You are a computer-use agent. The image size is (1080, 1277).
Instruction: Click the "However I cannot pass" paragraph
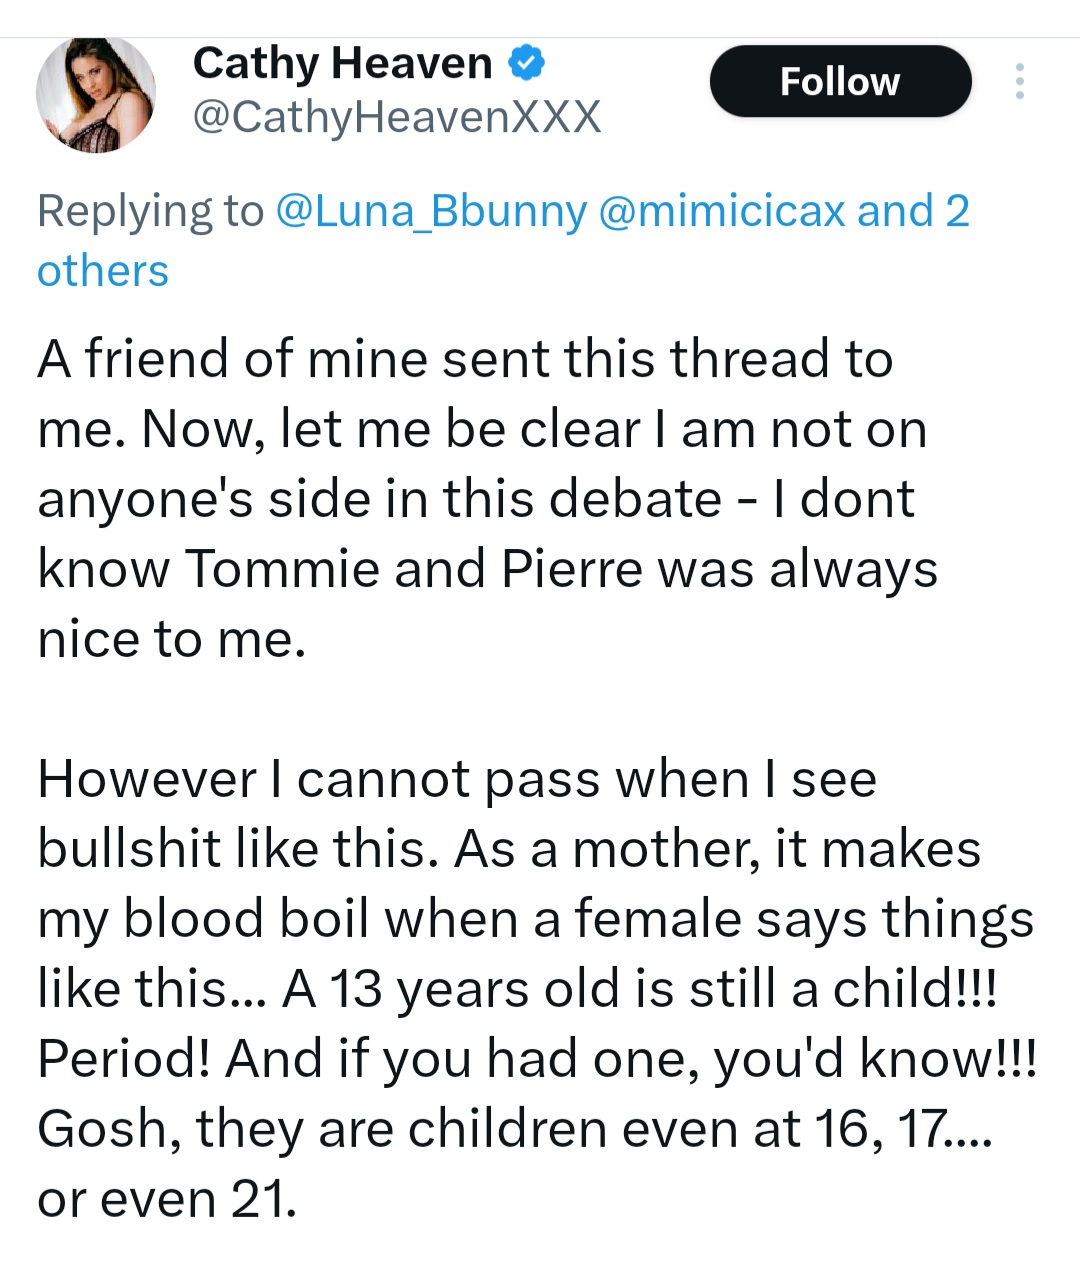pyautogui.click(x=457, y=779)
